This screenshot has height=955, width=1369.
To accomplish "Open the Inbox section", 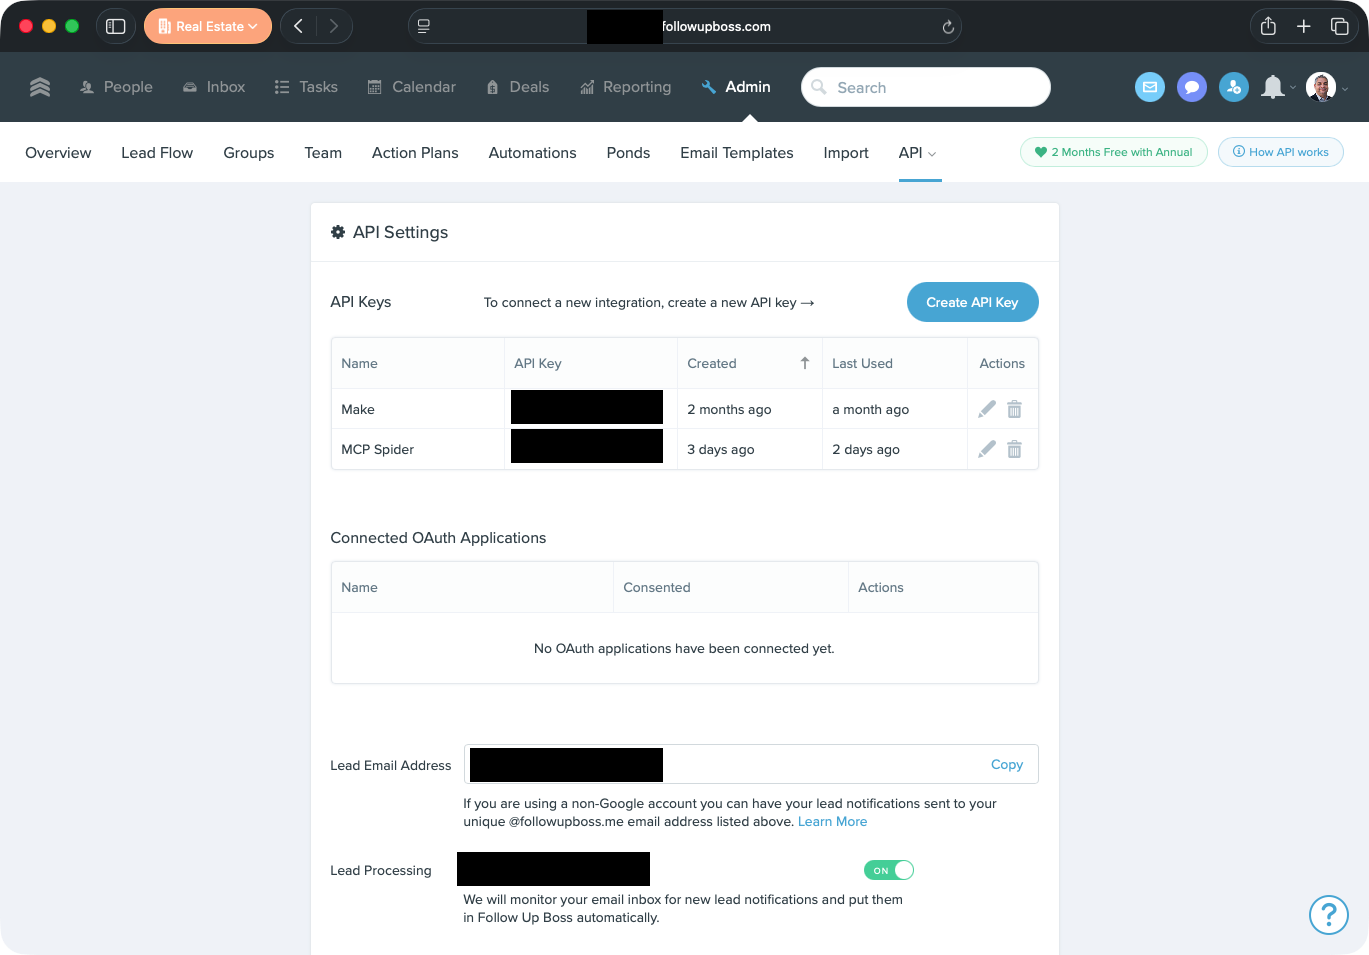I will pyautogui.click(x=213, y=87).
